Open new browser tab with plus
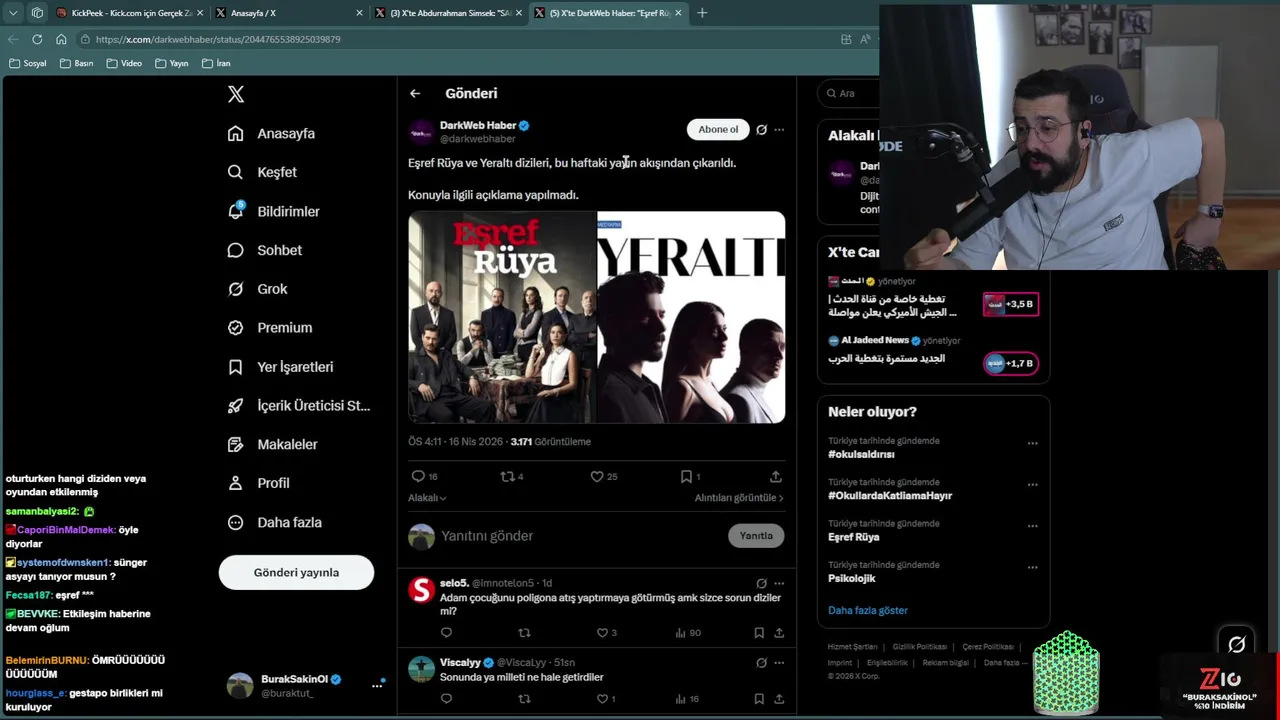1280x720 pixels. coord(702,13)
